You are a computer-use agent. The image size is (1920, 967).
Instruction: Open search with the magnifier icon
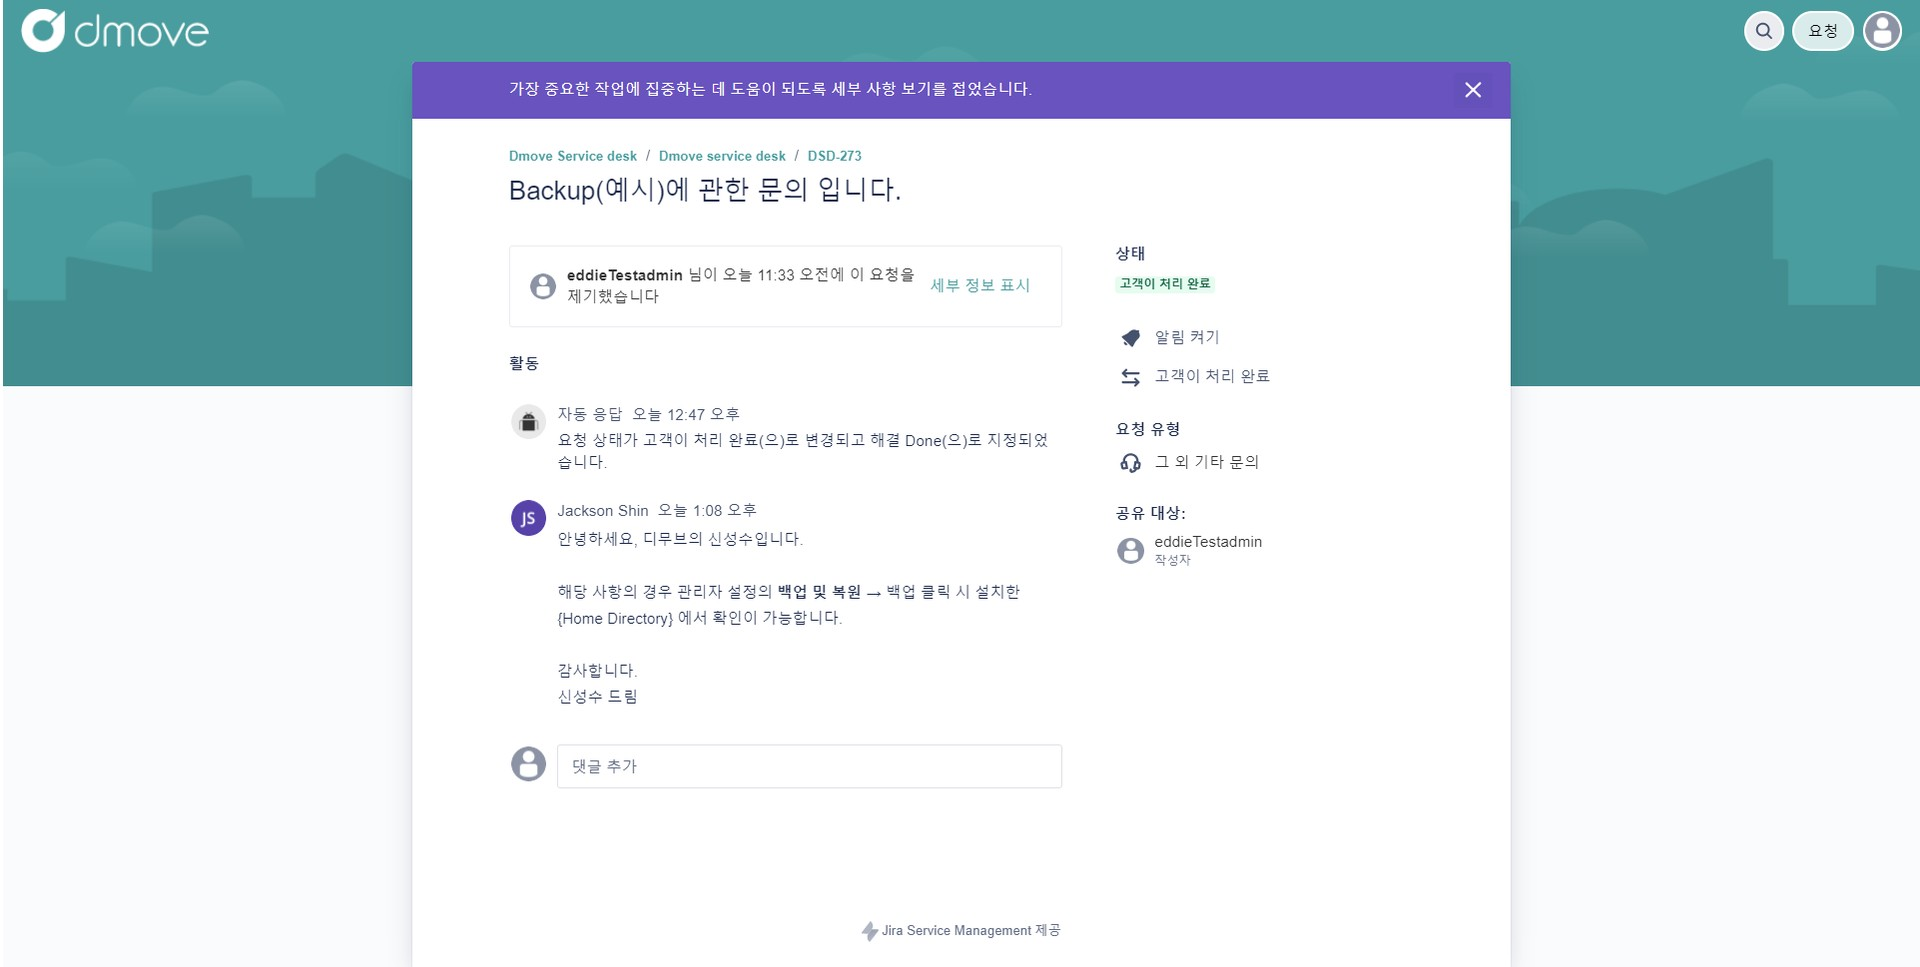[x=1764, y=31]
